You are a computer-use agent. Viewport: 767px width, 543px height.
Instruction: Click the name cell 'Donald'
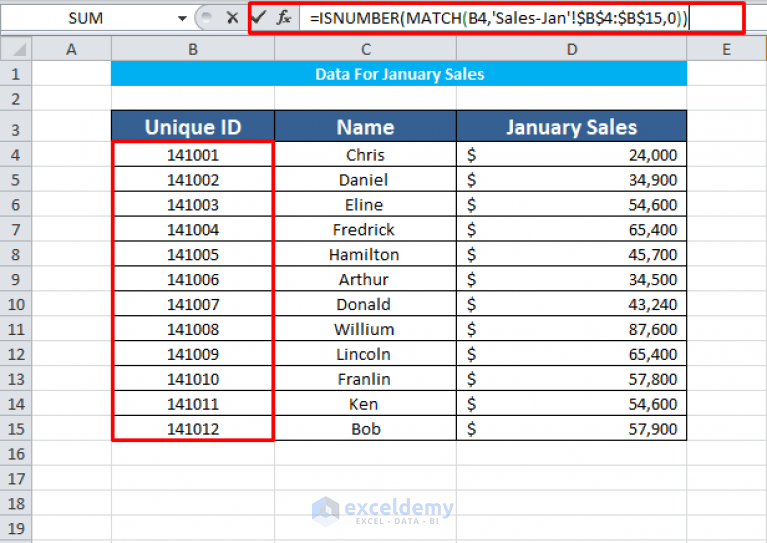pyautogui.click(x=365, y=304)
